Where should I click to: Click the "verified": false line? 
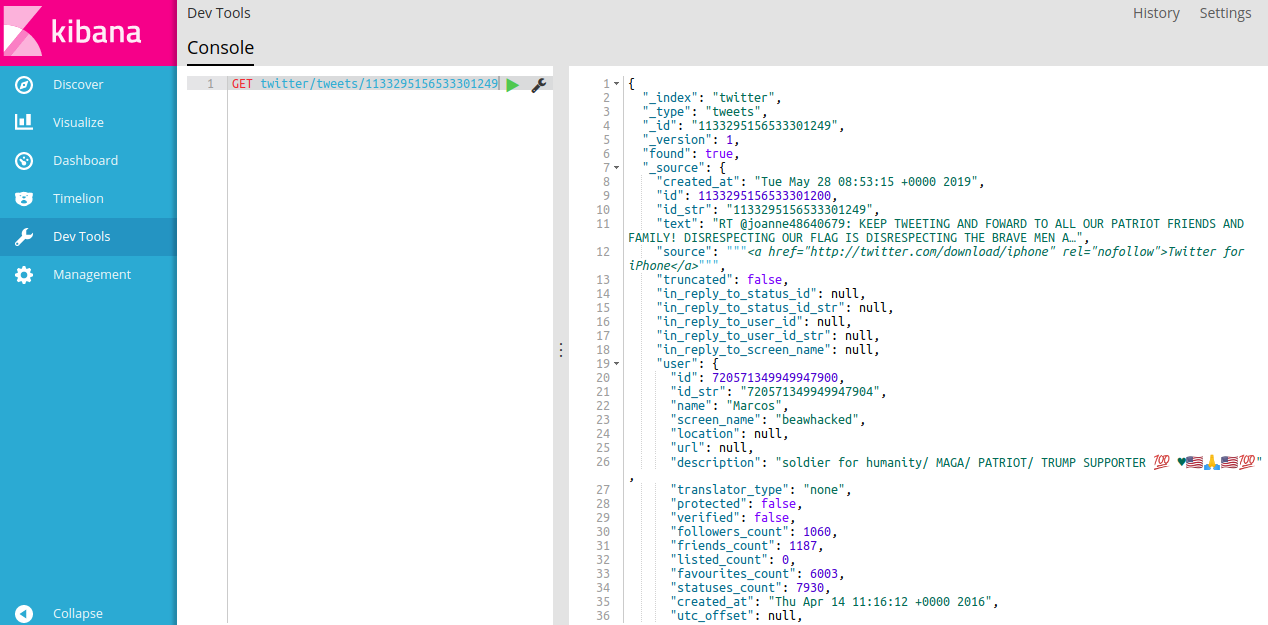(732, 518)
